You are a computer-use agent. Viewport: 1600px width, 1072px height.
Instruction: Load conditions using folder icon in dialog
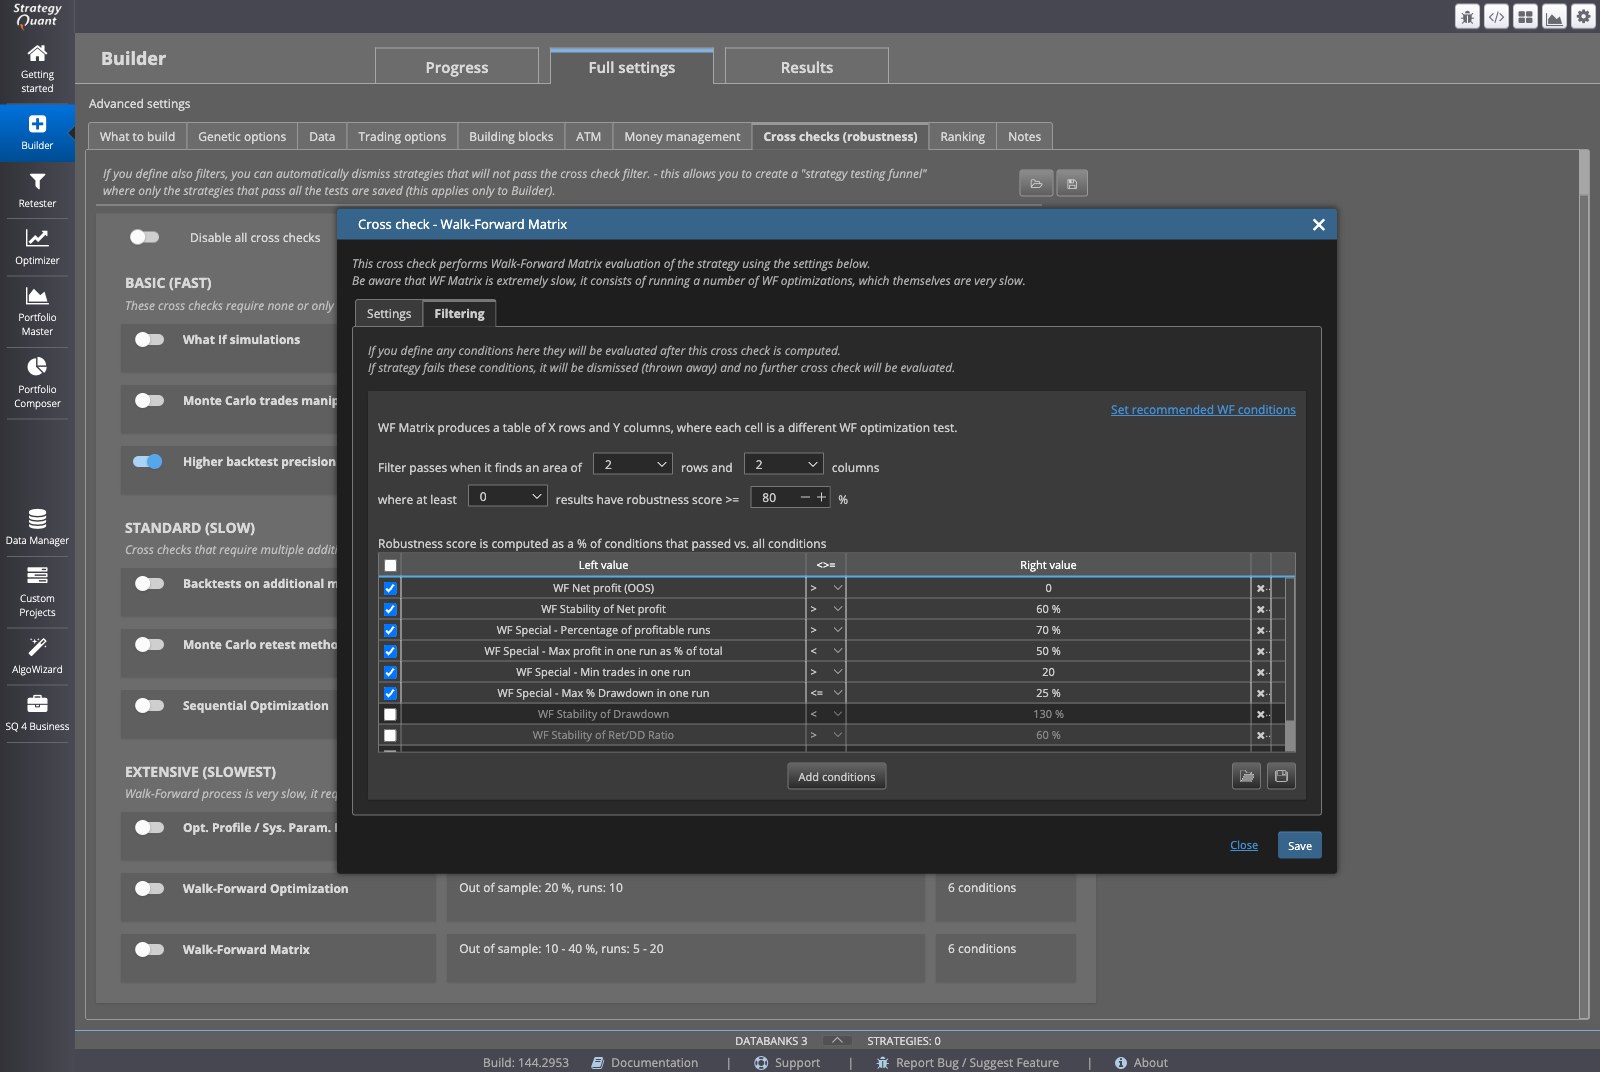1246,776
